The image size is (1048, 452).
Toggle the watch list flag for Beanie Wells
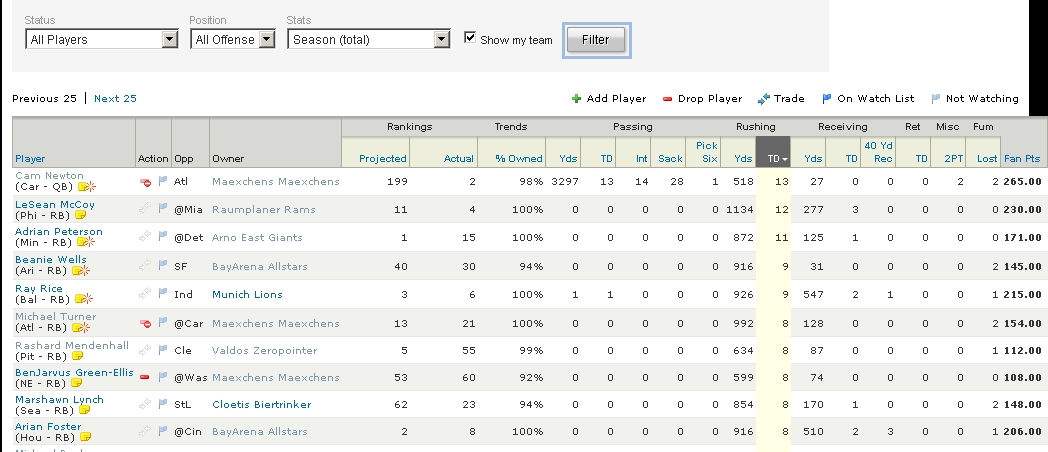click(x=163, y=266)
